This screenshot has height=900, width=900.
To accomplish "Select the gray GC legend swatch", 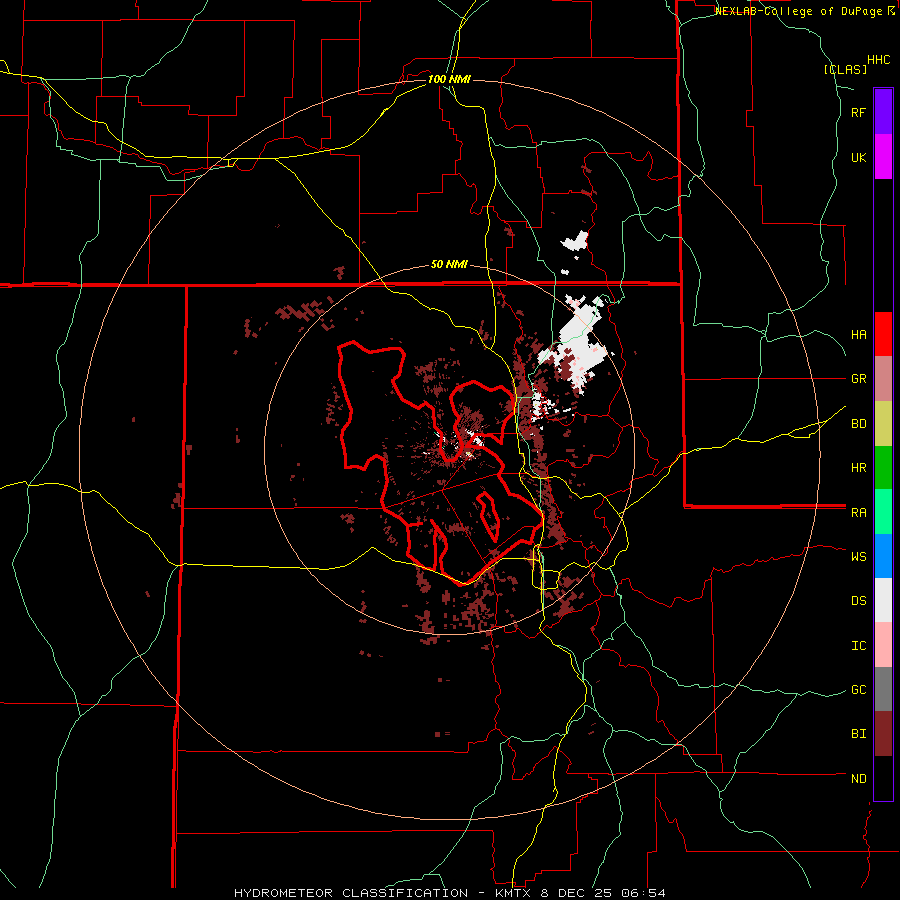I will [x=883, y=689].
